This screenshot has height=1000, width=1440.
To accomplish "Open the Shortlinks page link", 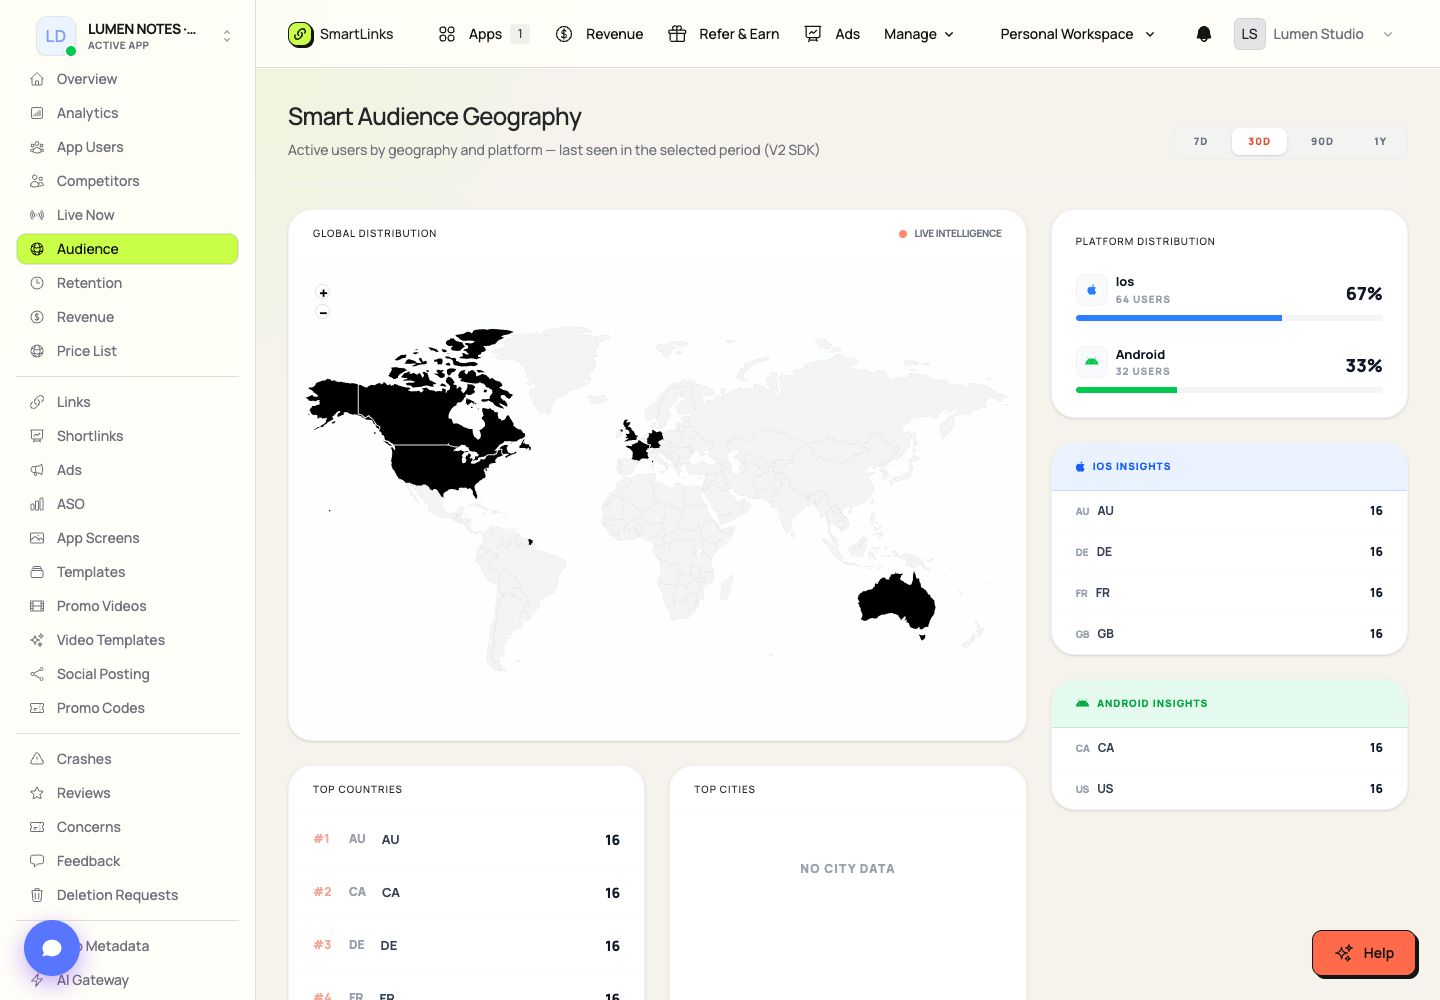I will click(127, 436).
